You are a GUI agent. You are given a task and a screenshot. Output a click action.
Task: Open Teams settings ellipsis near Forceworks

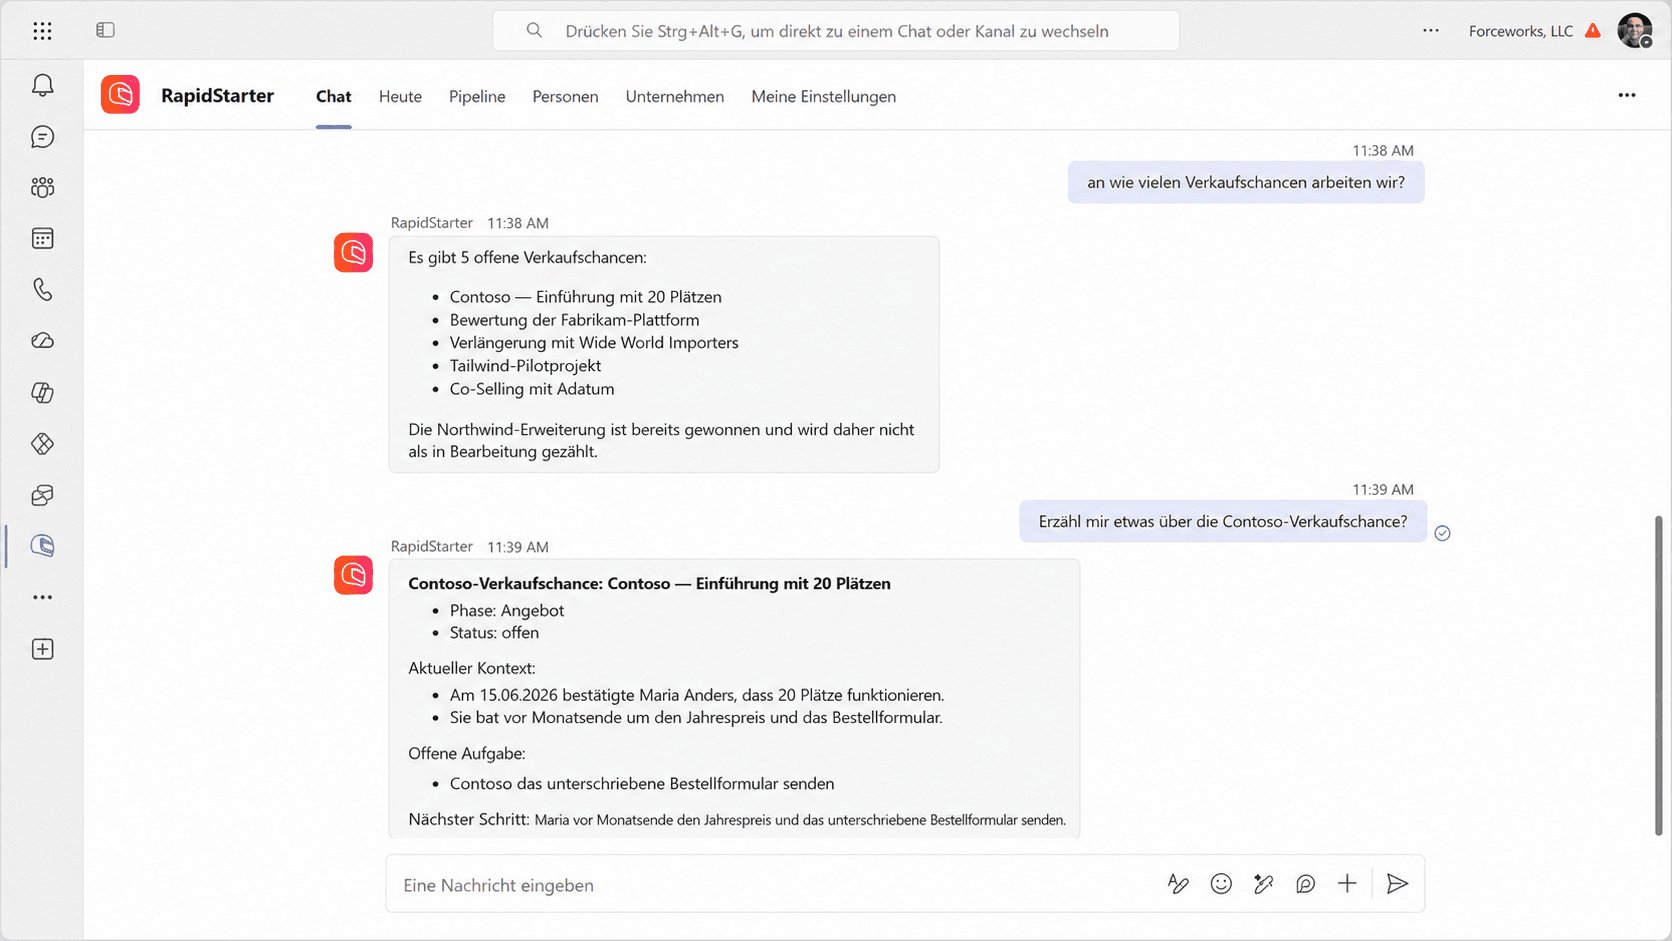pos(1431,31)
